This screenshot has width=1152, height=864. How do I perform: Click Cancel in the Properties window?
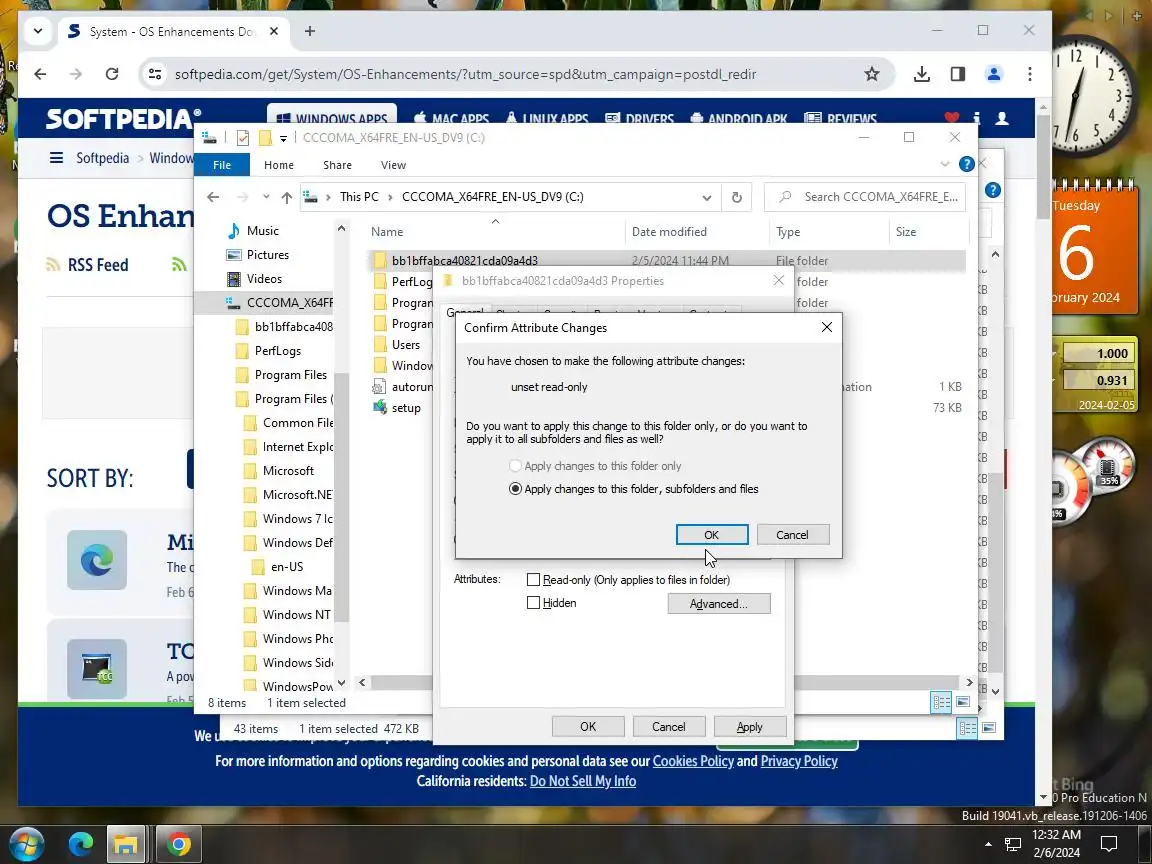tap(669, 727)
